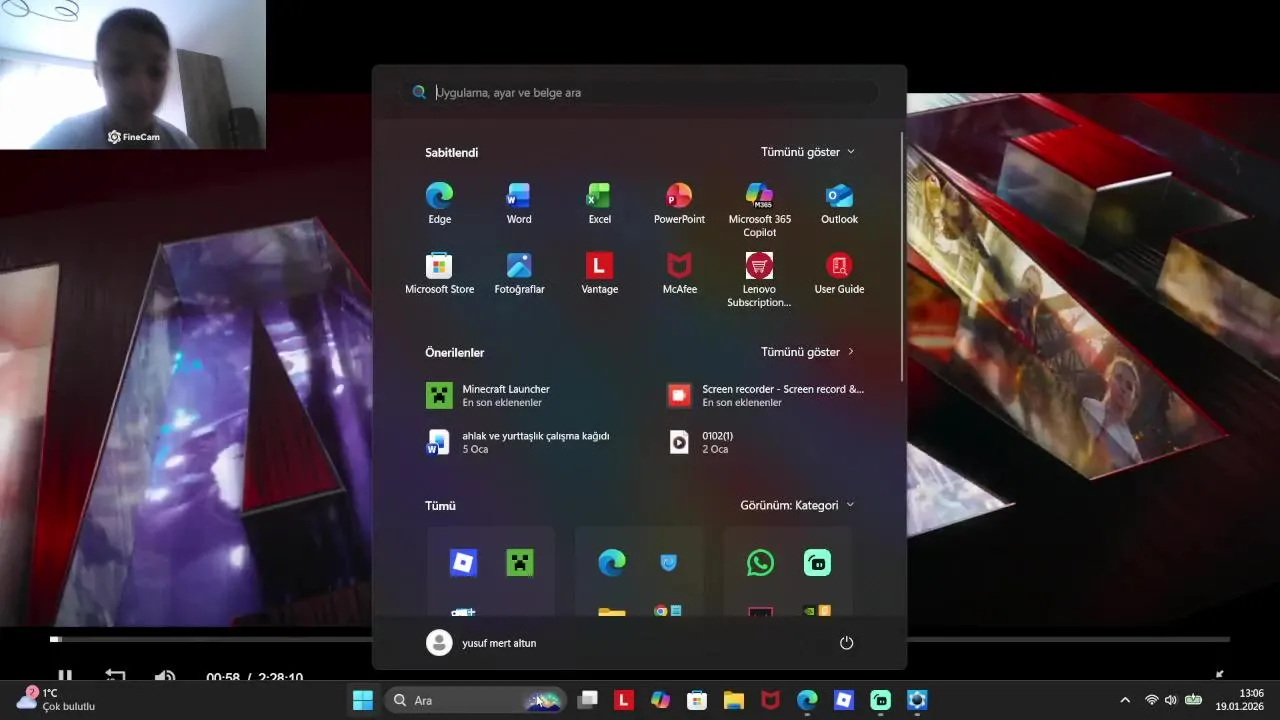This screenshot has height=720, width=1280.
Task: Open the Fotoğraflar app
Action: pos(519,273)
